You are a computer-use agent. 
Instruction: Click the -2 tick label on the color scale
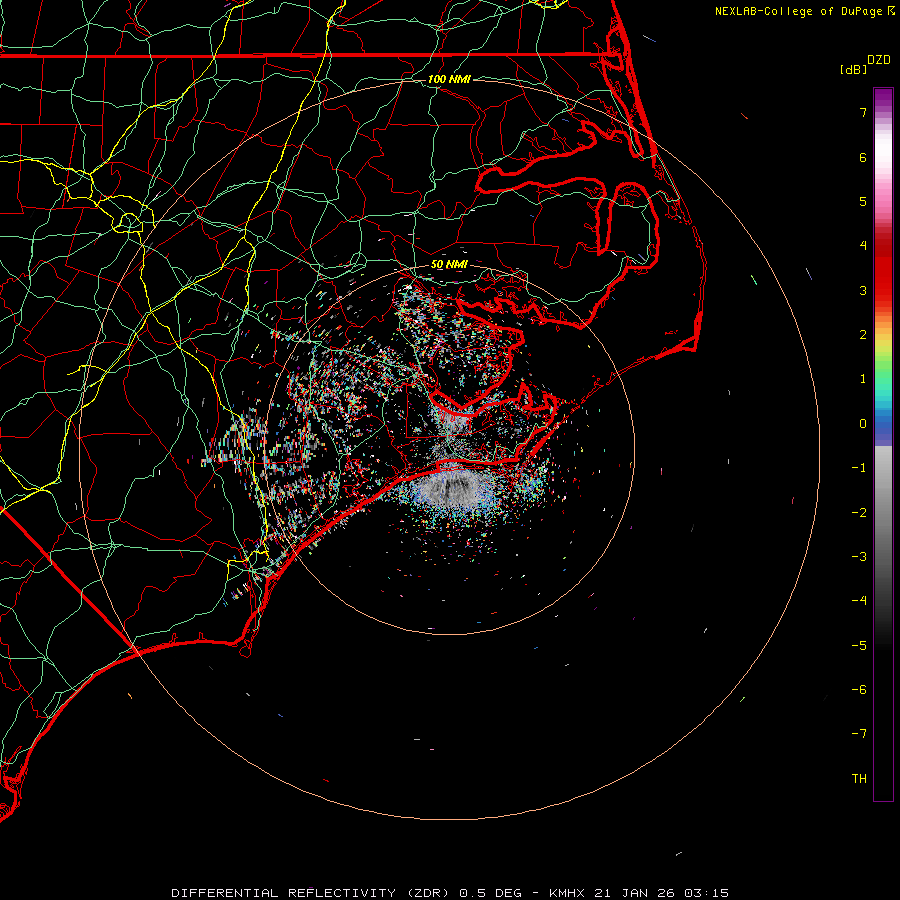(859, 513)
